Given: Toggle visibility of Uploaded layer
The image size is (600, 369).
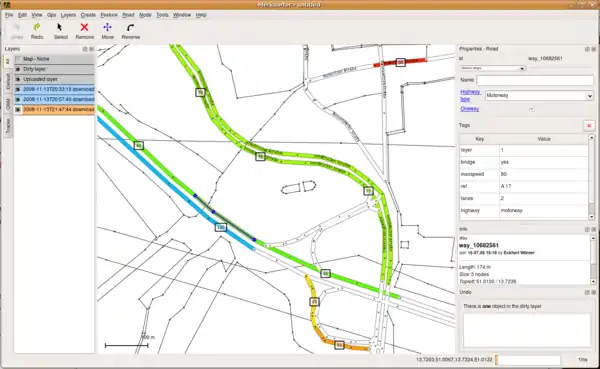Looking at the screenshot, I should pyautogui.click(x=18, y=79).
